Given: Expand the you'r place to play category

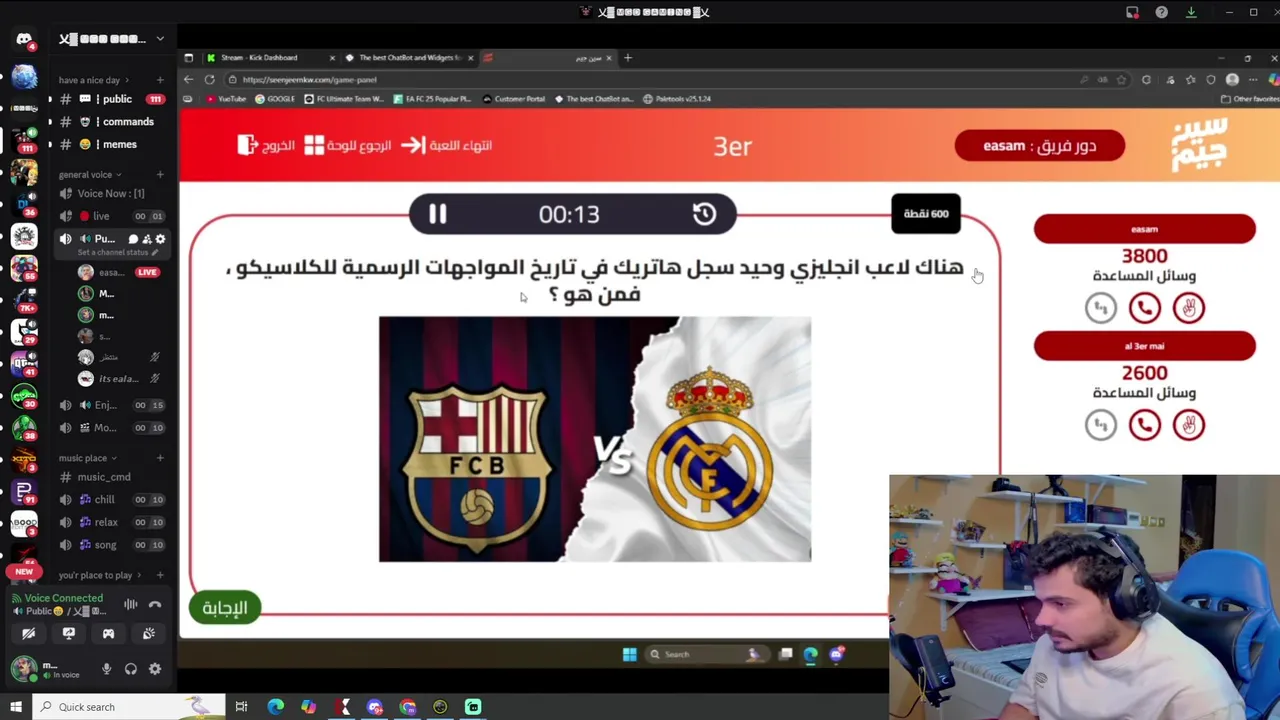Looking at the screenshot, I should 100,575.
